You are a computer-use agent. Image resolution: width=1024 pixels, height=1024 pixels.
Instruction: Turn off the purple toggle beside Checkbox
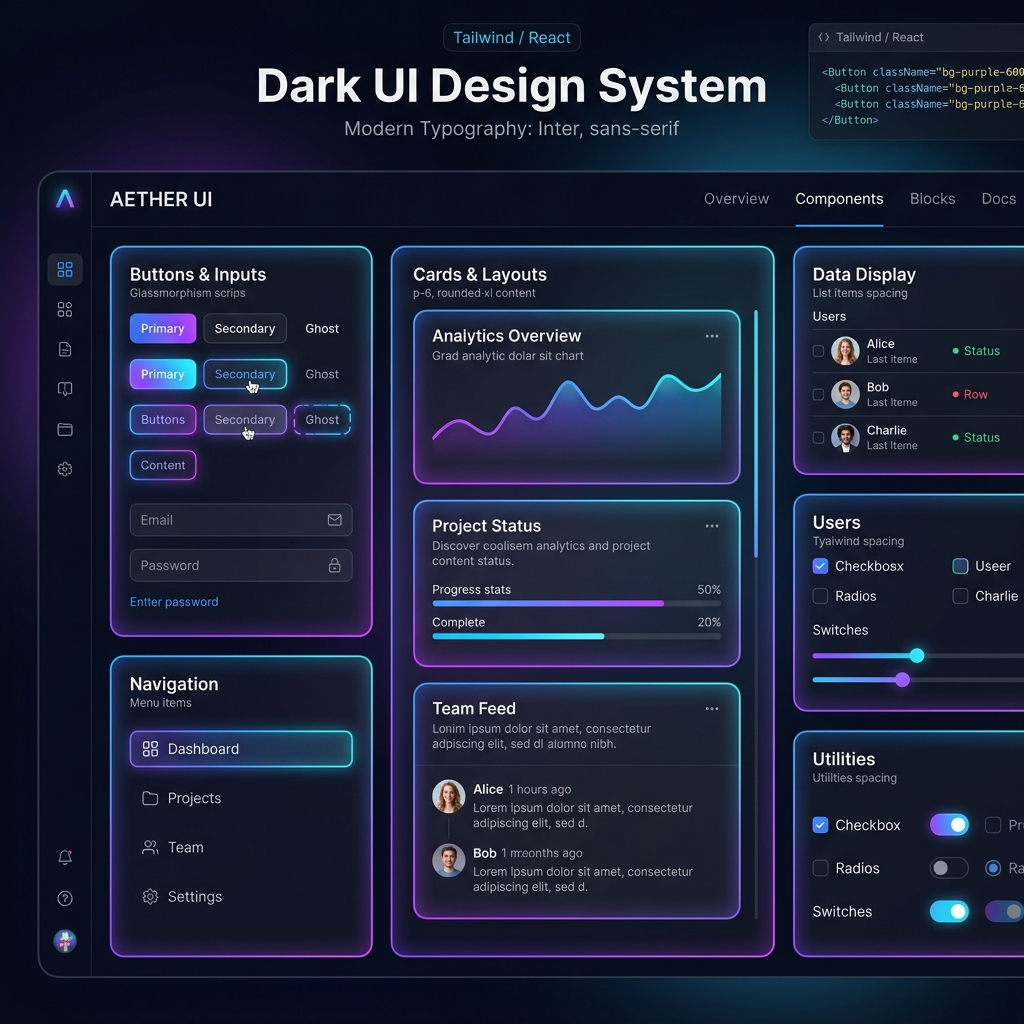tap(949, 825)
